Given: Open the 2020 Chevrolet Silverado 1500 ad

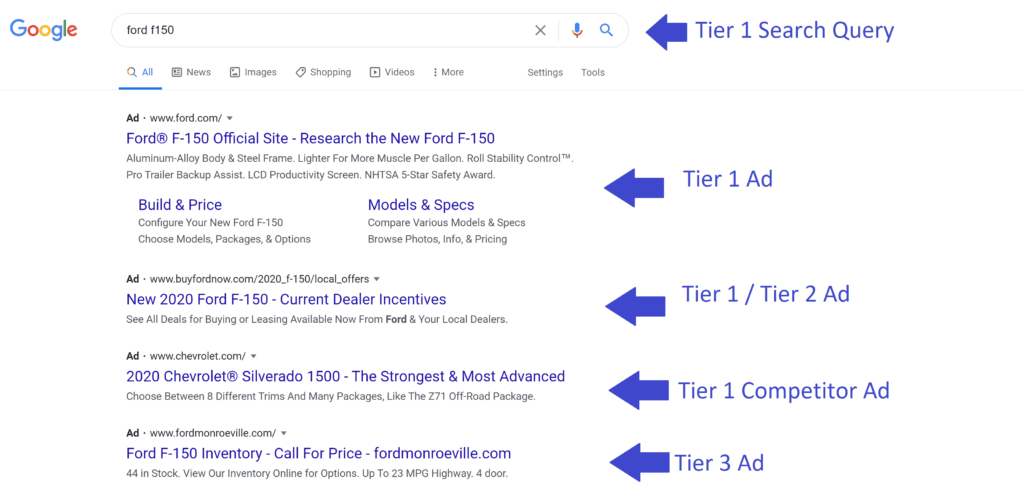Looking at the screenshot, I should pos(345,376).
